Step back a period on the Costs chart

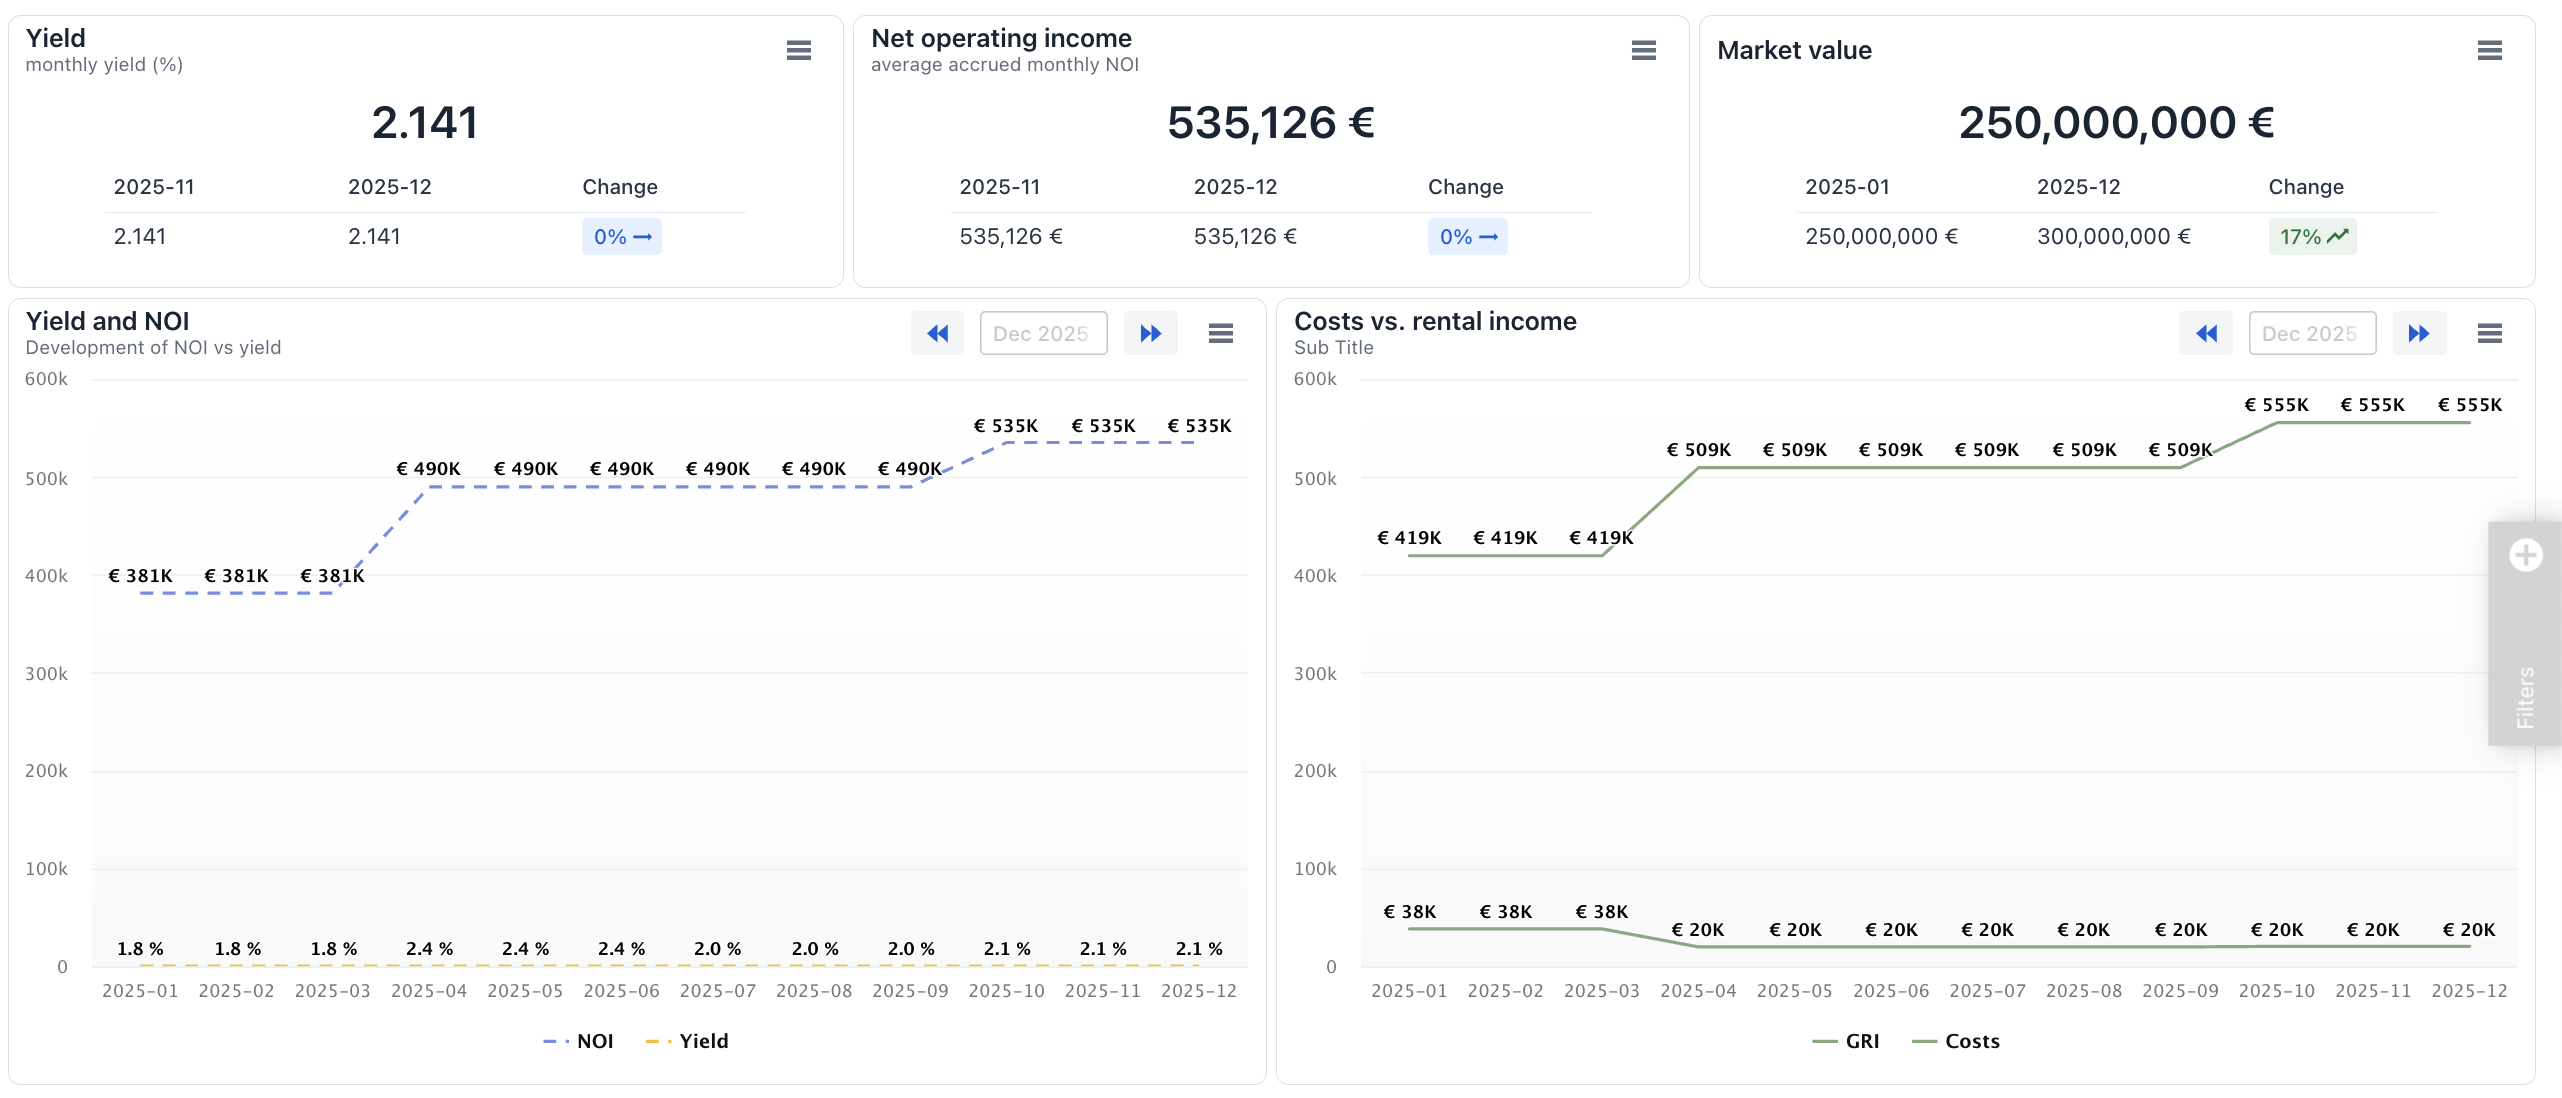tap(2205, 333)
